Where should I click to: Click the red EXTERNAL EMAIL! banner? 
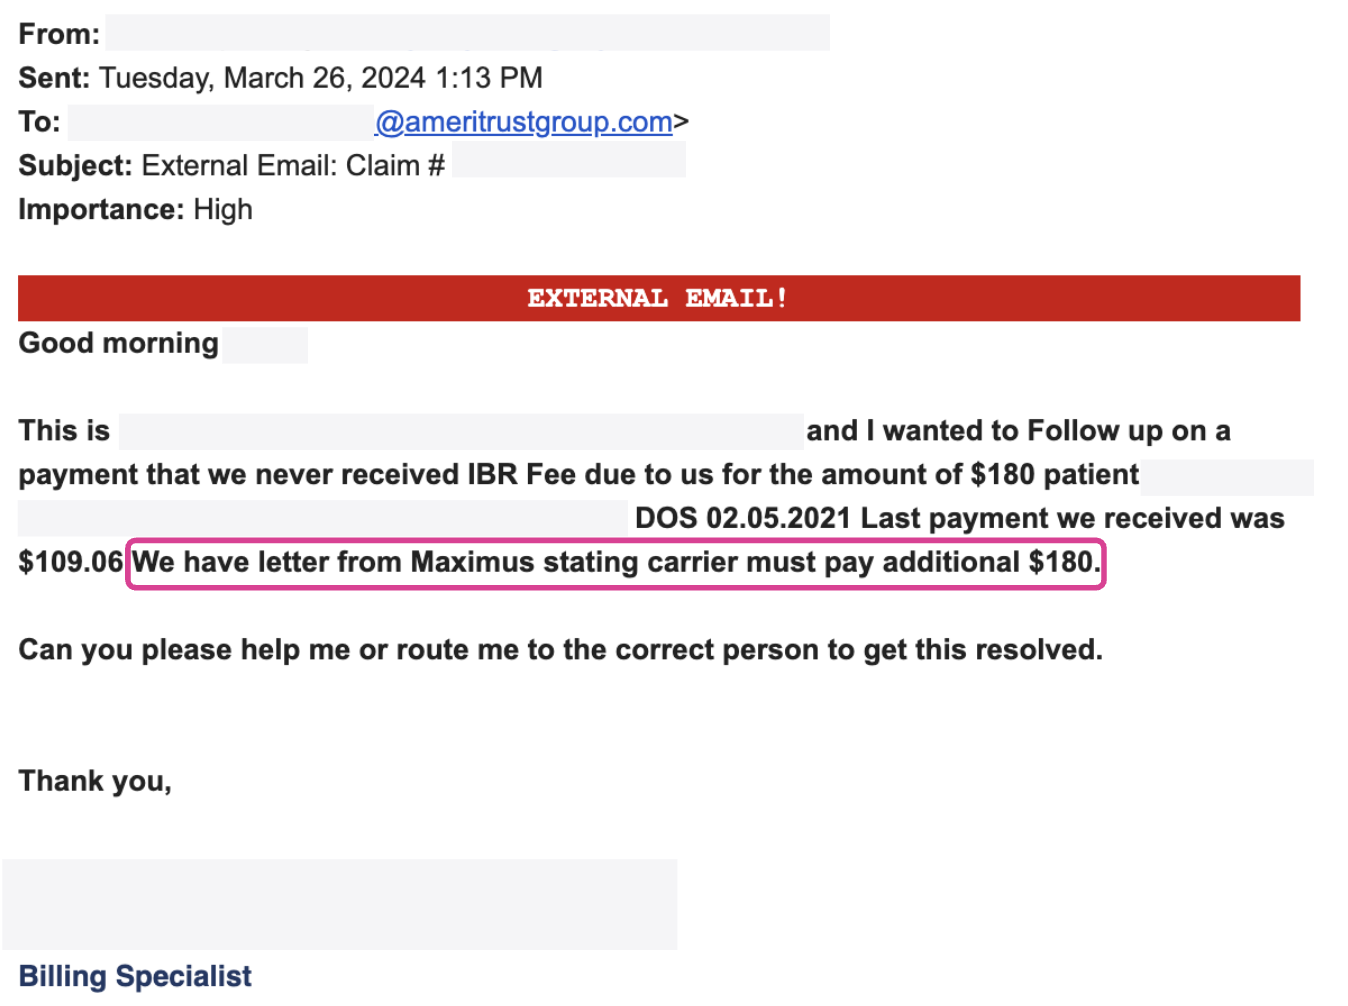(x=659, y=298)
